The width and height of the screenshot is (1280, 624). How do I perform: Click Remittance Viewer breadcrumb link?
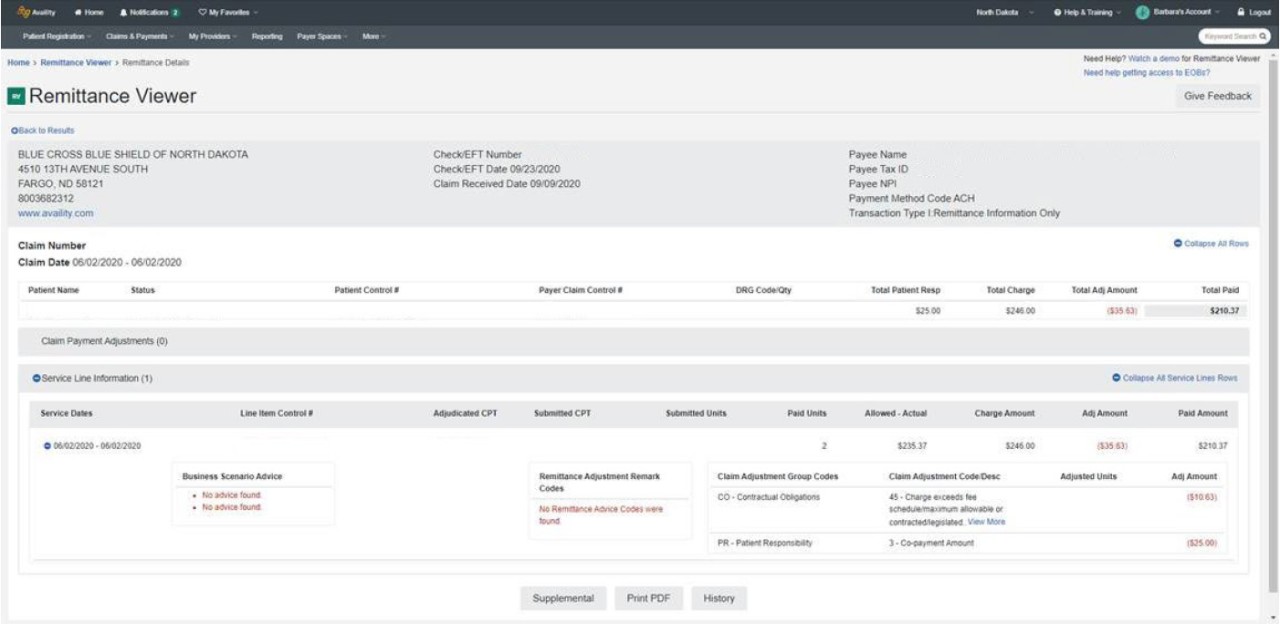click(x=76, y=63)
